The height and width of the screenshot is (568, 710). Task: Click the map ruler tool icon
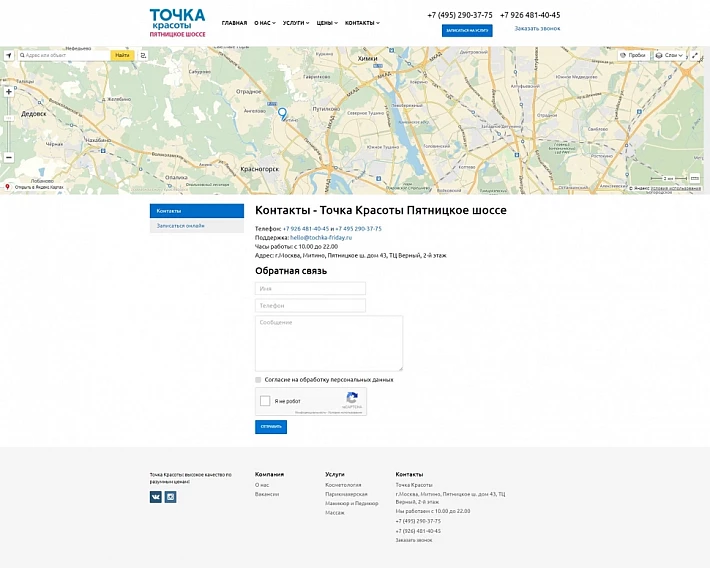click(694, 177)
